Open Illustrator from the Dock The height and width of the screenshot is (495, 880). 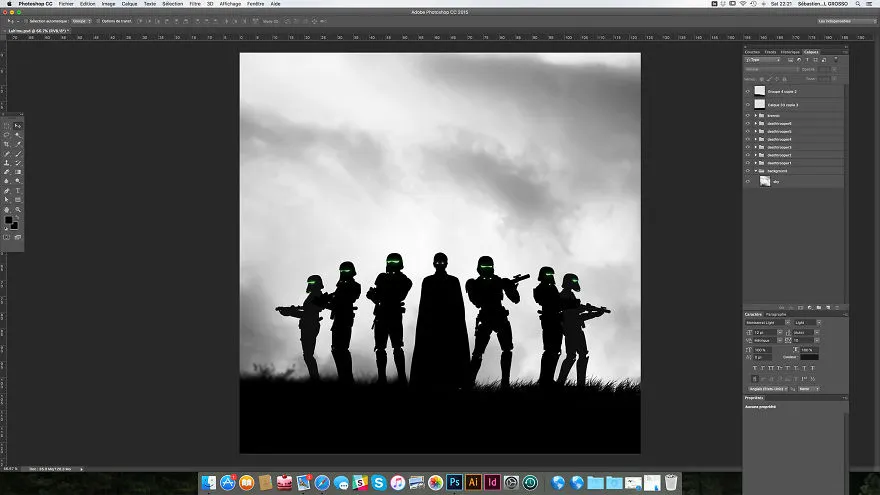473,482
